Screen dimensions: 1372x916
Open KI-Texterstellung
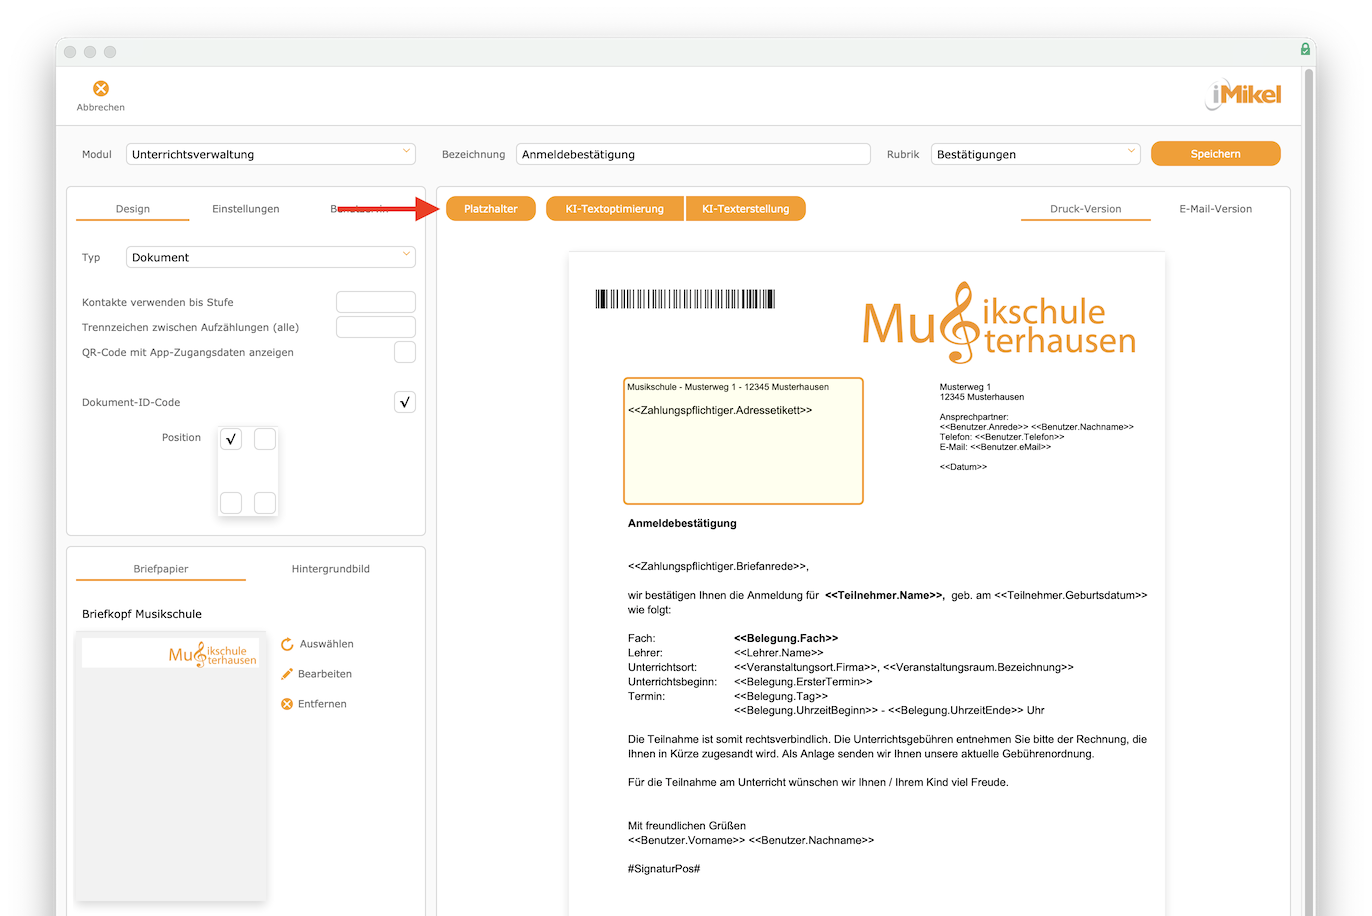746,209
